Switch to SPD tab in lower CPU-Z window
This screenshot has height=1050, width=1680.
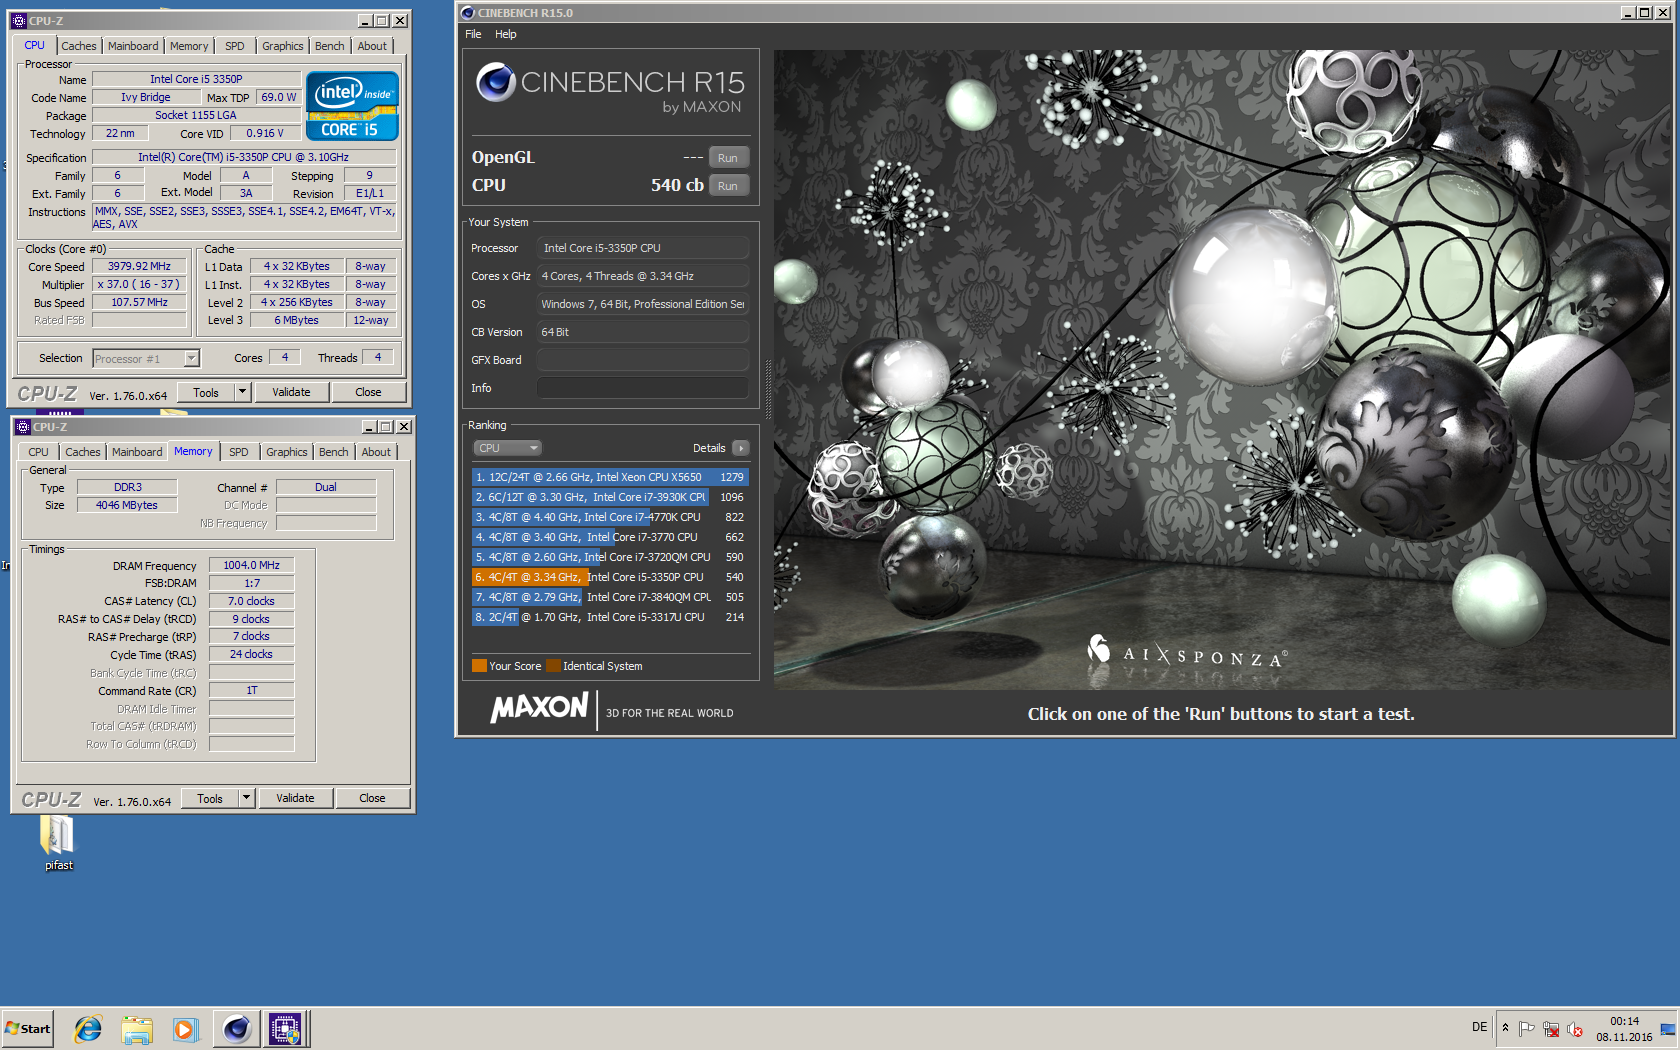(239, 452)
